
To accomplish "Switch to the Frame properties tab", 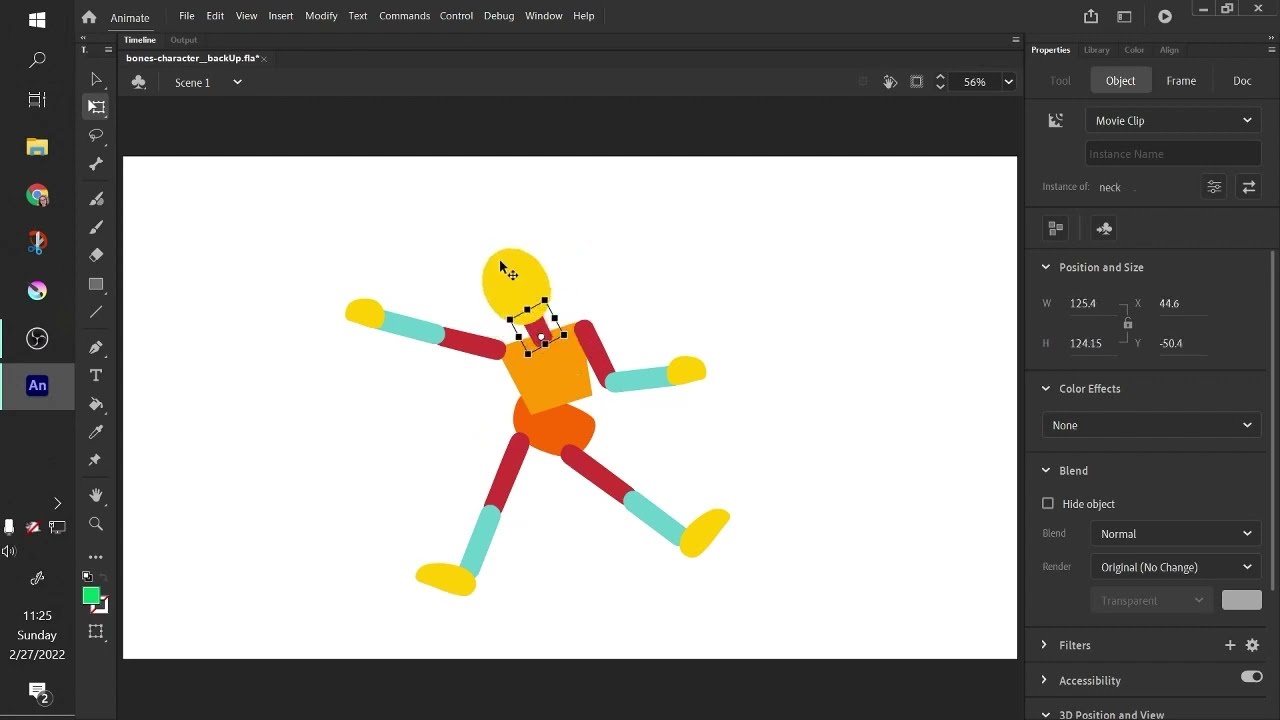I will pyautogui.click(x=1181, y=81).
